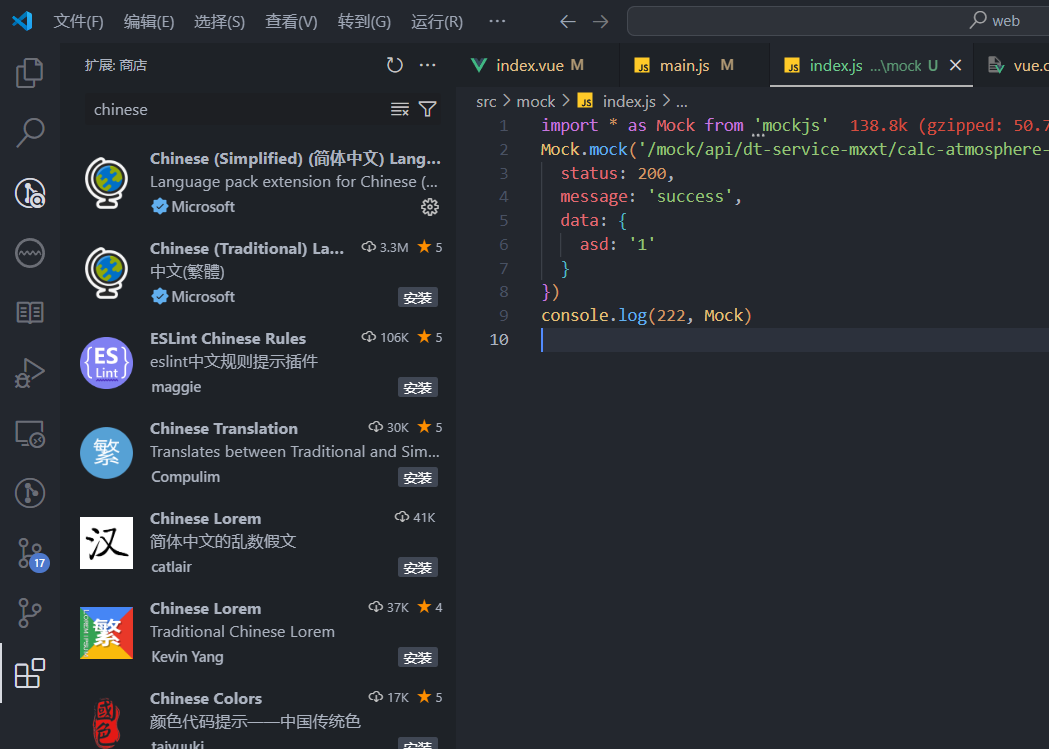The image size is (1049, 749).
Task: Click the 138.8k gzipped import cost text
Action: point(949,126)
